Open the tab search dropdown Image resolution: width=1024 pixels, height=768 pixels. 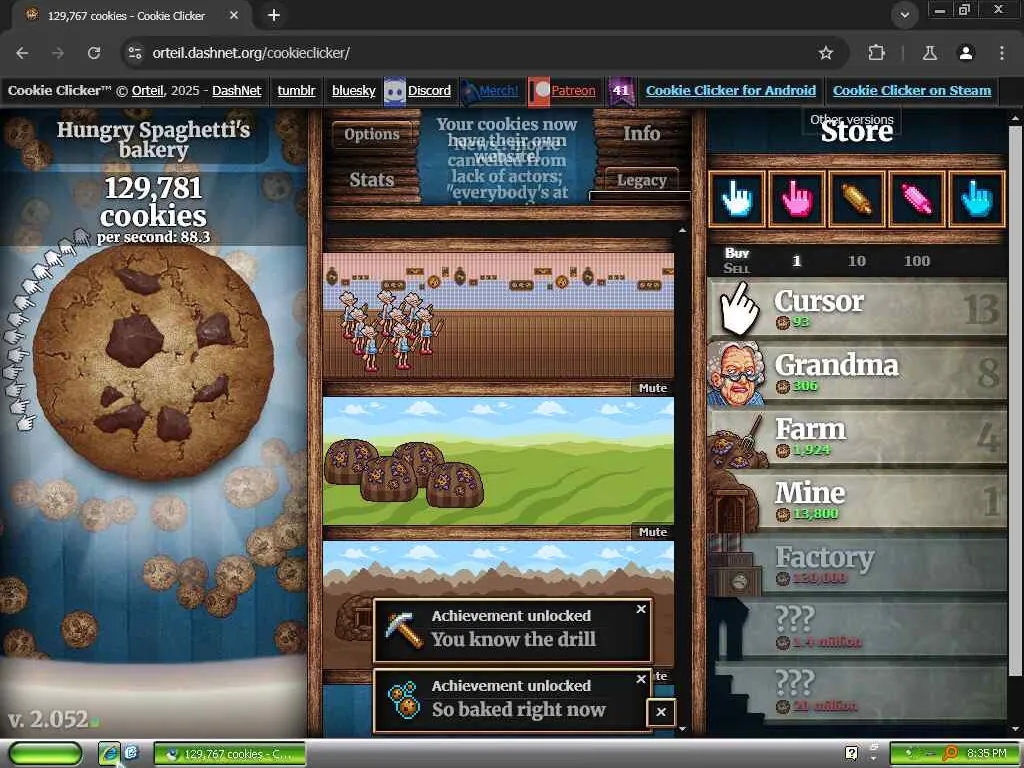[904, 14]
